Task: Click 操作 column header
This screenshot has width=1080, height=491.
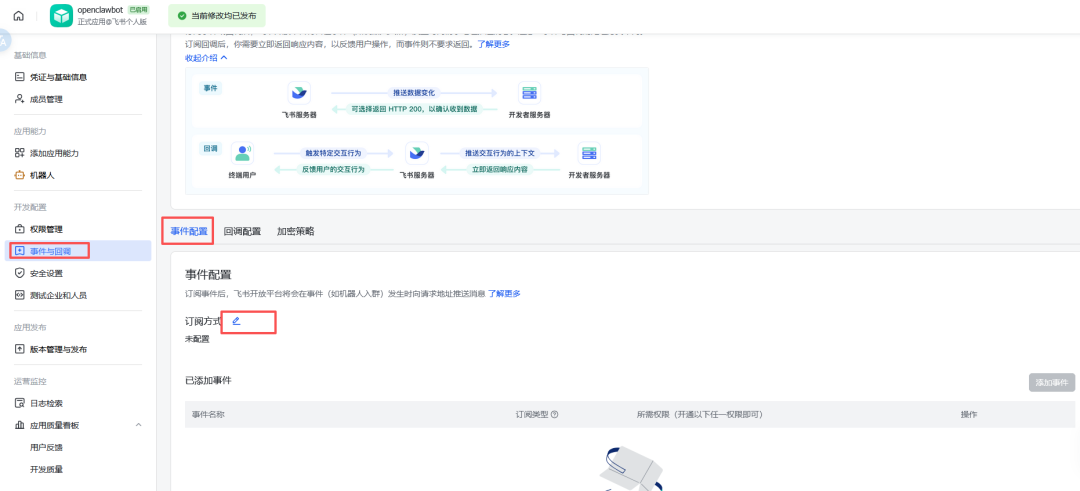Action: point(969,415)
